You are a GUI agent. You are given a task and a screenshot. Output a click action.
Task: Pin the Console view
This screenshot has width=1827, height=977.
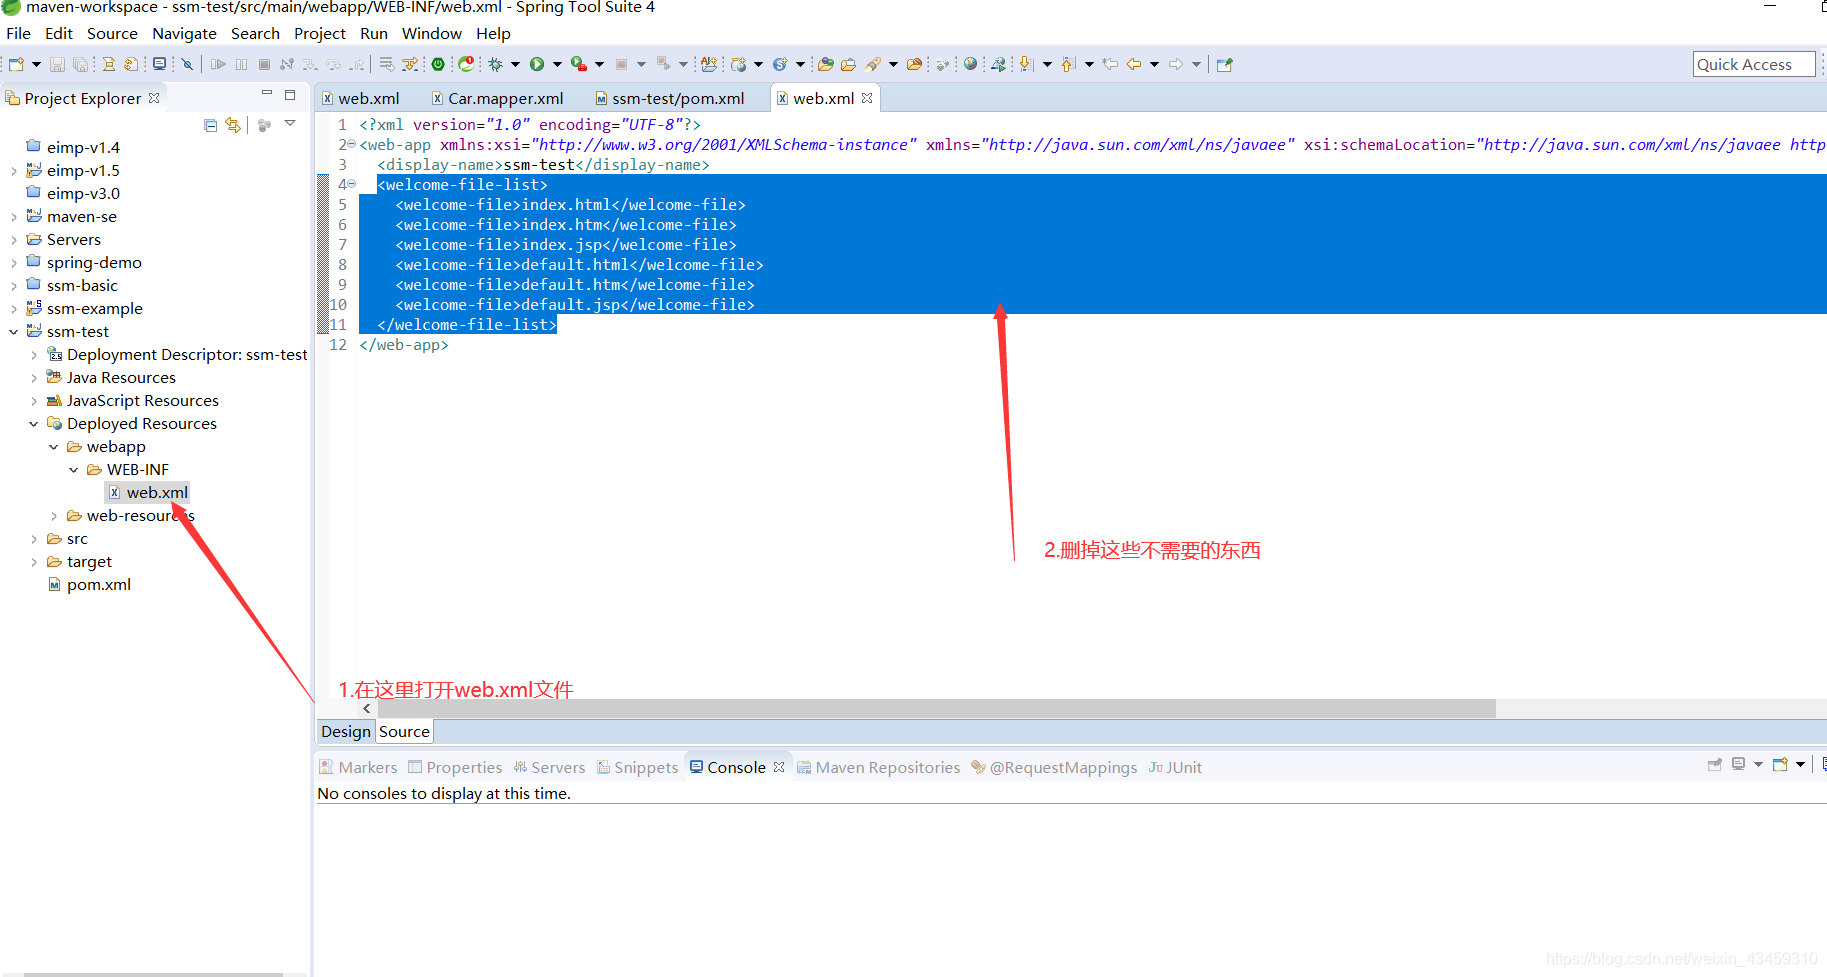[1715, 765]
